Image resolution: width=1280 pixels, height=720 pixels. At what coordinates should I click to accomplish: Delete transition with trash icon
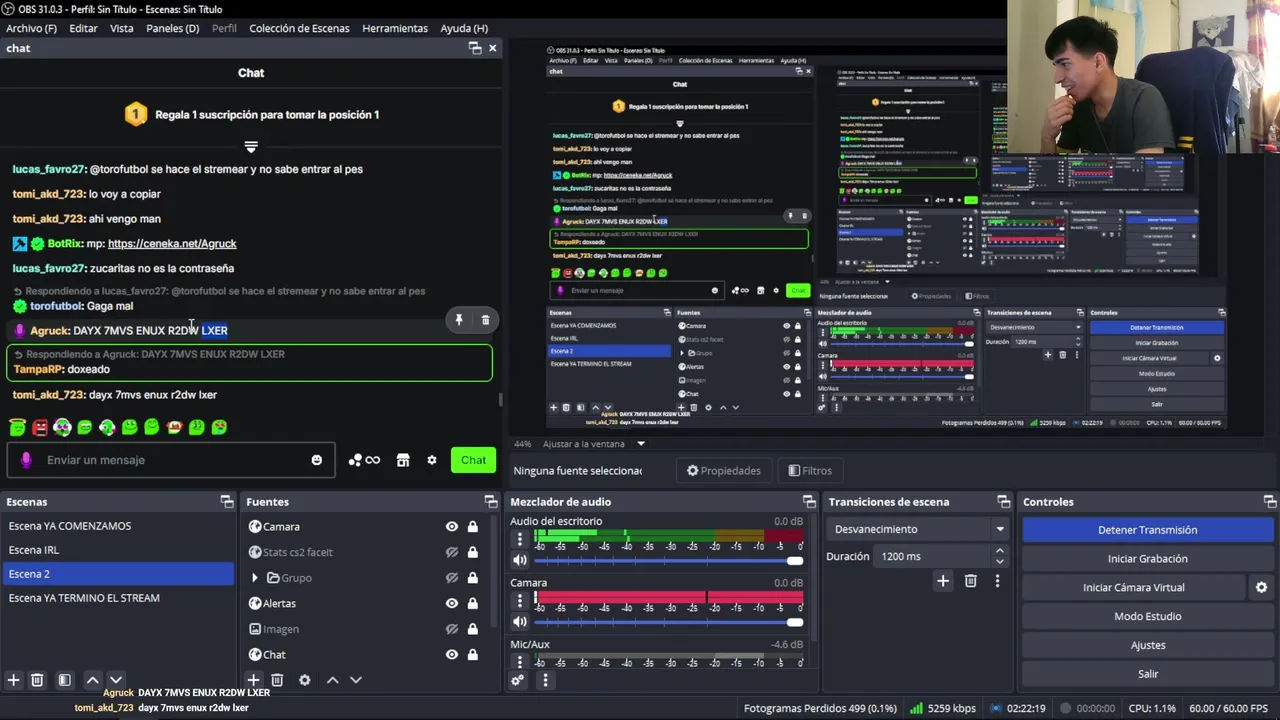coord(970,581)
